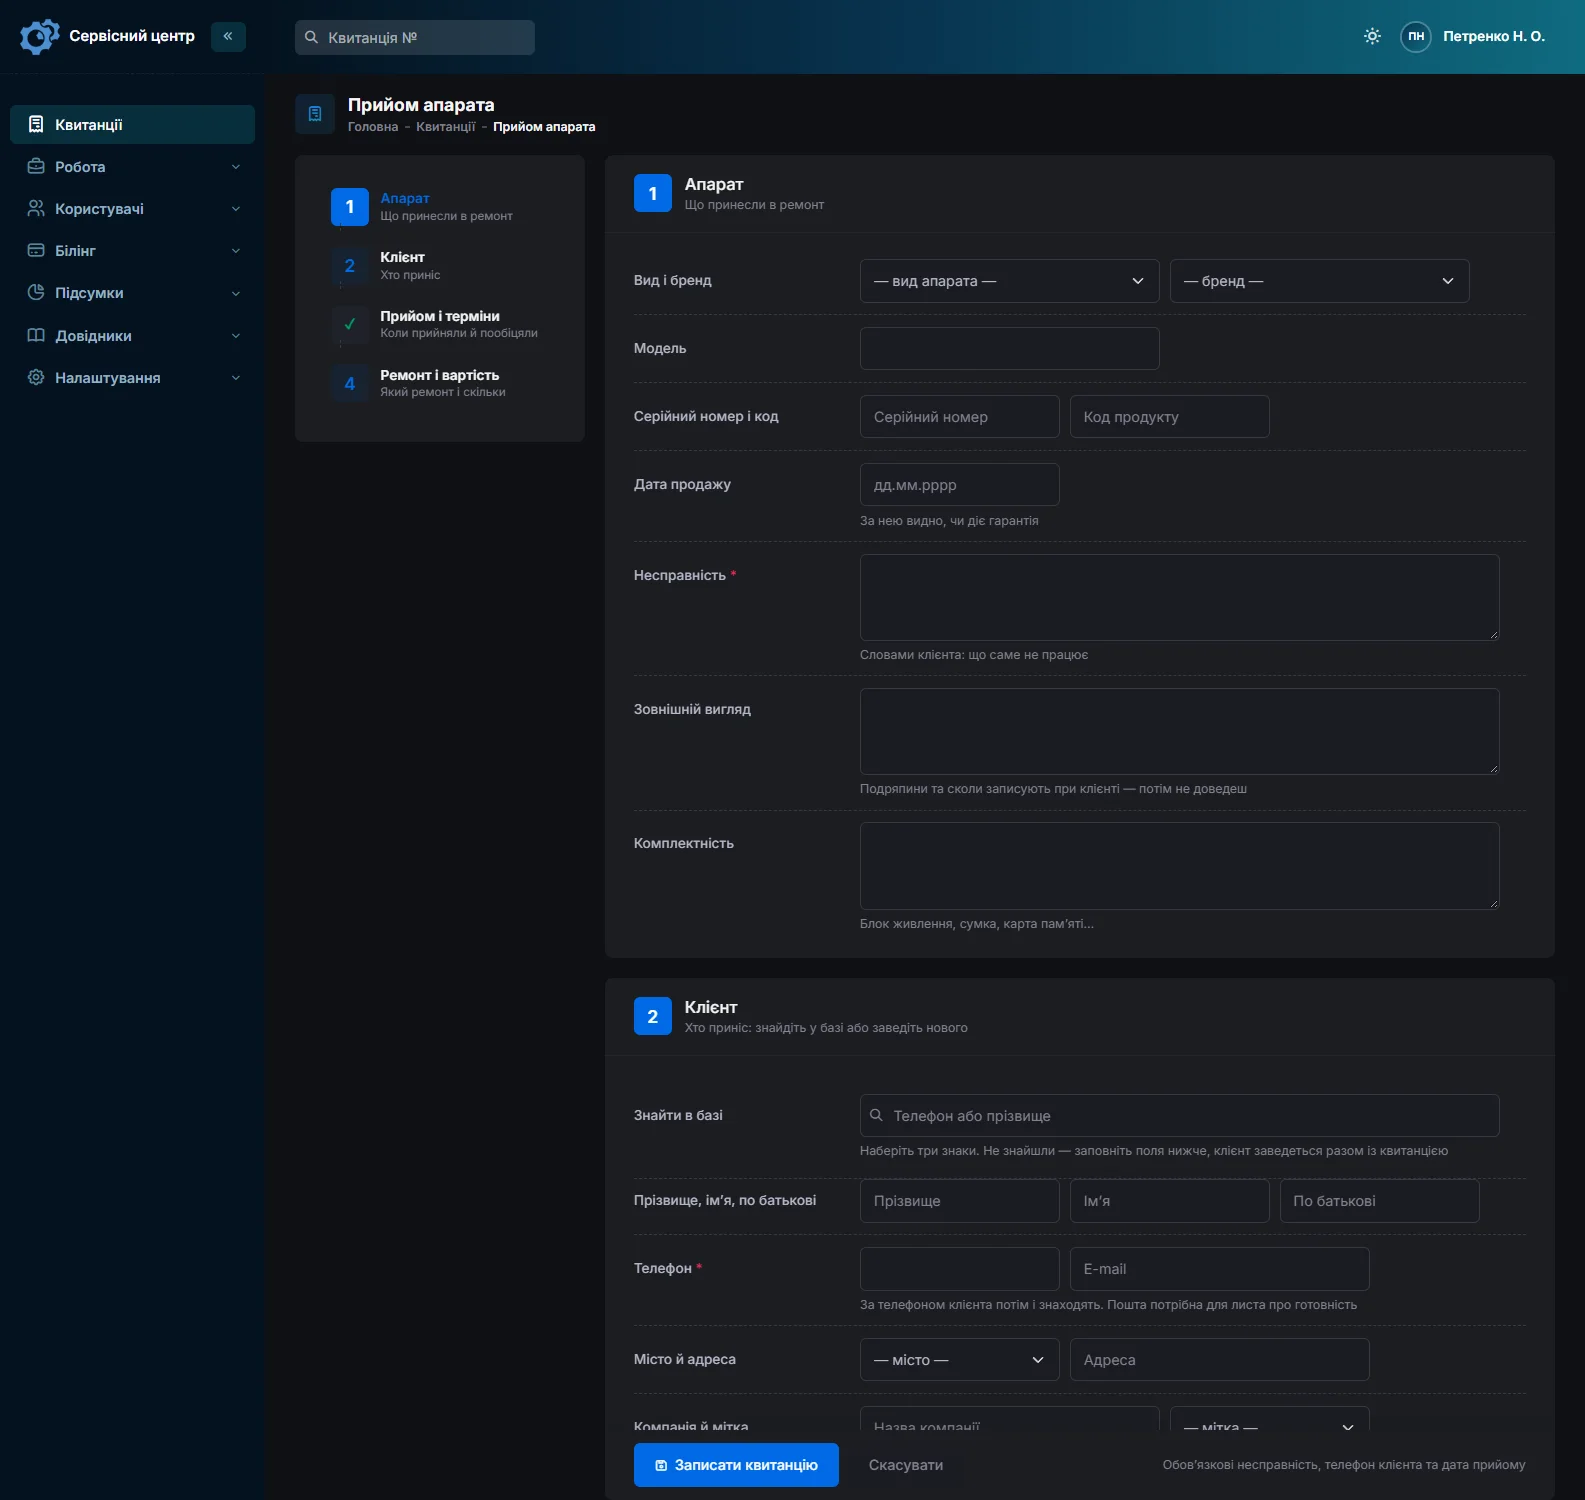Viewport: 1585px width, 1500px height.
Task: Click the Записати квитанцію button
Action: coord(736,1465)
